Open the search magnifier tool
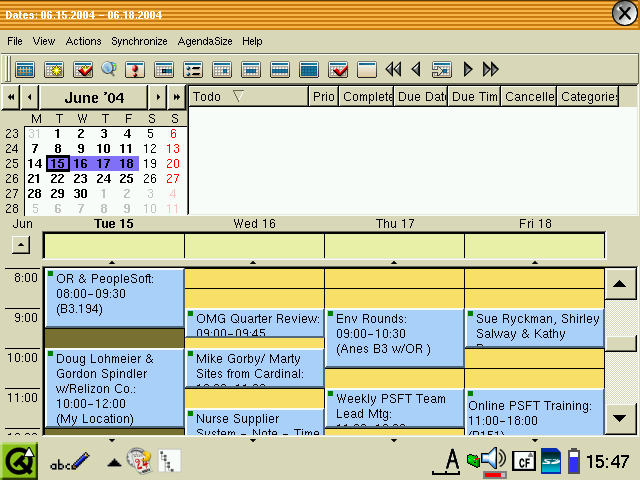Image resolution: width=640 pixels, height=480 pixels. pos(109,69)
